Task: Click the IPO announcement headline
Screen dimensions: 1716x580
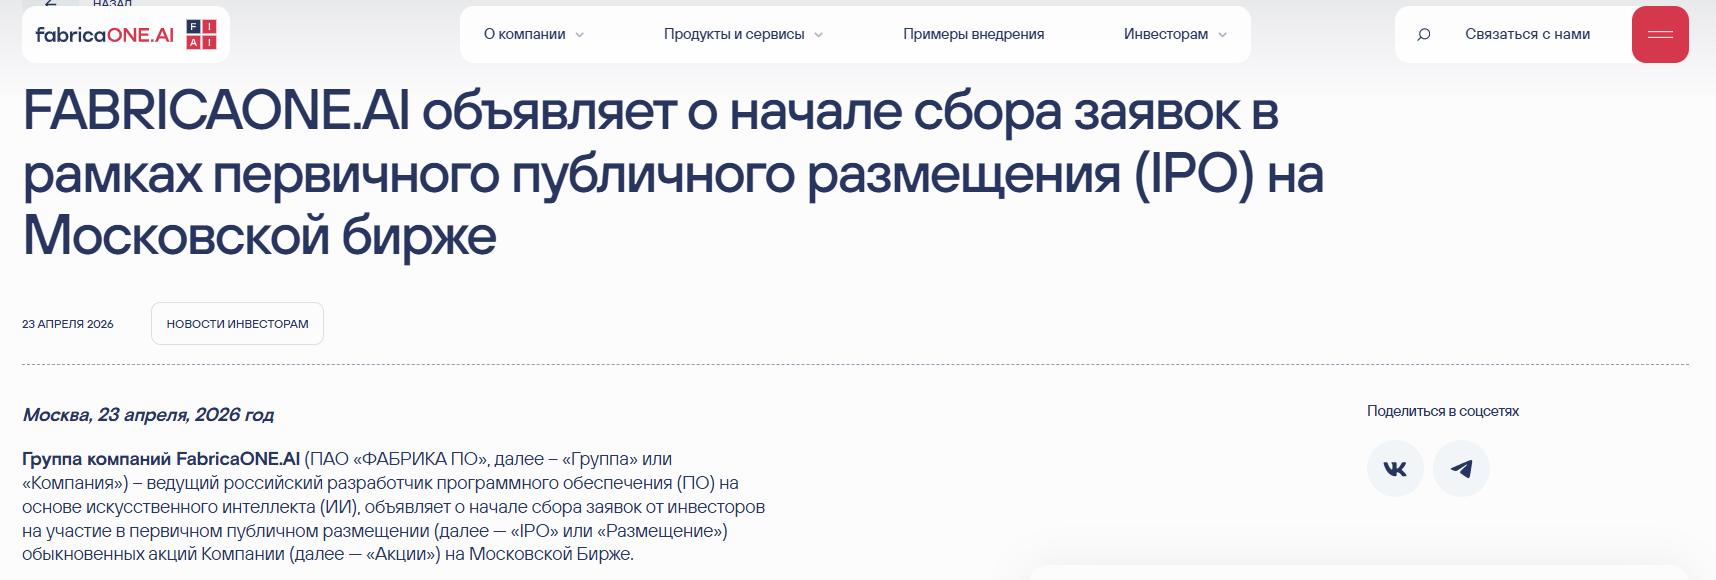Action: (x=650, y=173)
